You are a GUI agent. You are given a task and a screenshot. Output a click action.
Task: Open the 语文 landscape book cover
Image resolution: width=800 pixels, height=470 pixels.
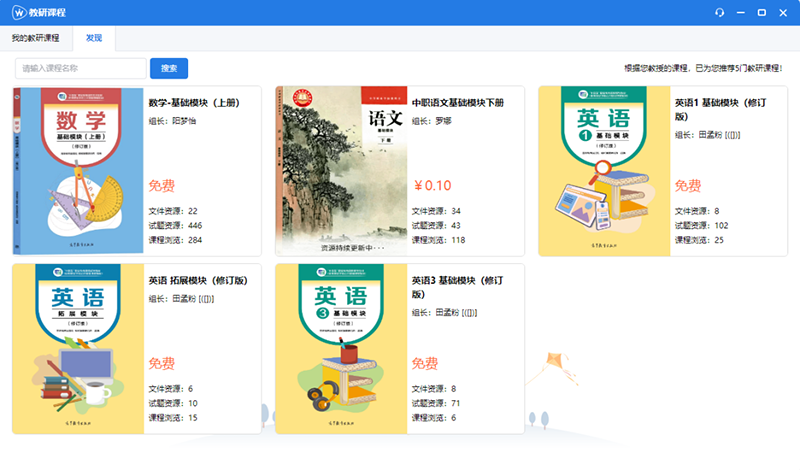pos(340,171)
